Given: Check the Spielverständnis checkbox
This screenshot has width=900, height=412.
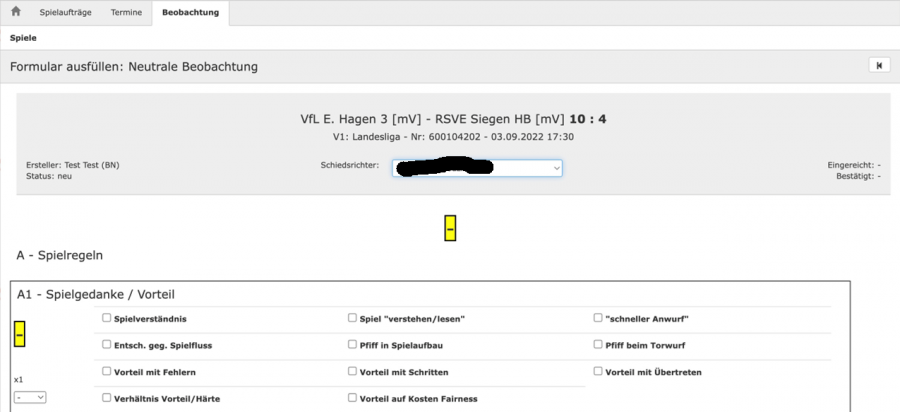Looking at the screenshot, I should click(107, 318).
